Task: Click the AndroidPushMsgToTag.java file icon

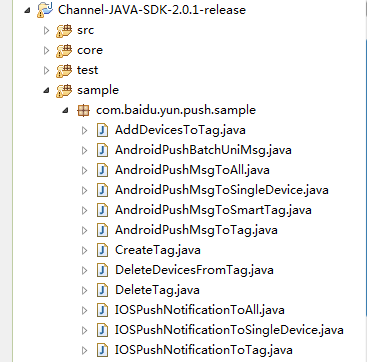Action: point(102,230)
